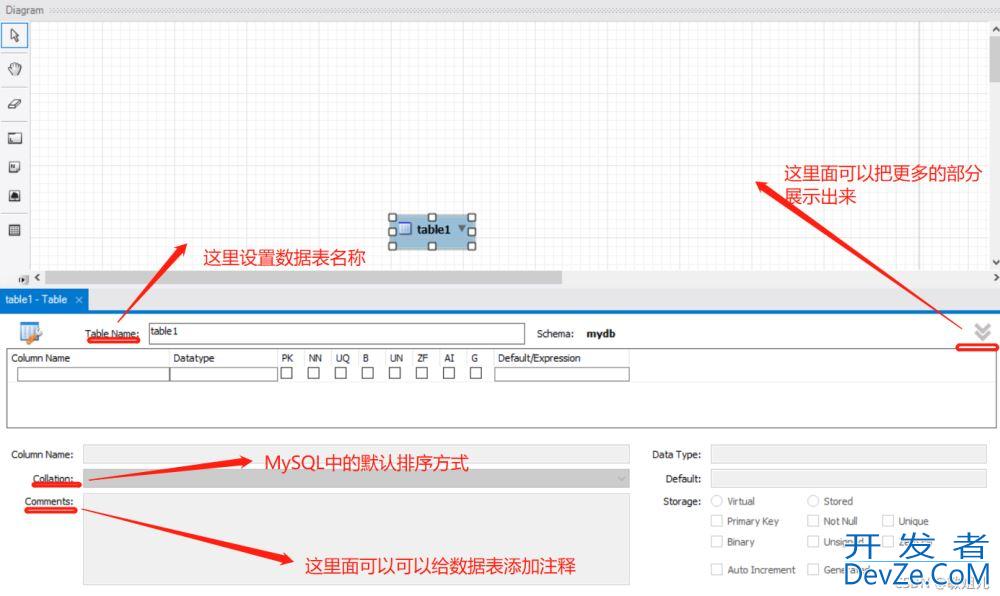Image resolution: width=1000 pixels, height=596 pixels.
Task: Click the Diagram panel title
Action: [24, 10]
